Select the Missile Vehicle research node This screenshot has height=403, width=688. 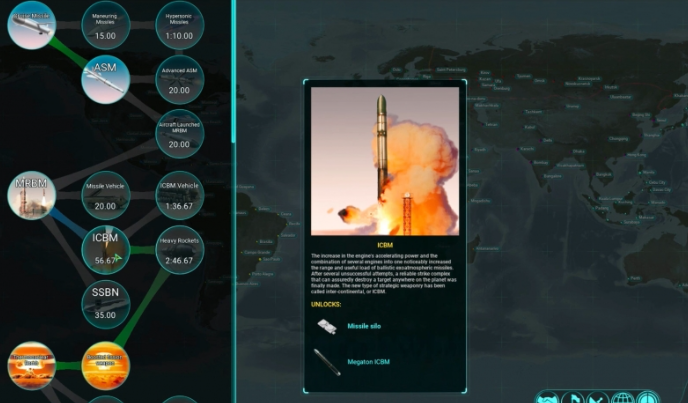click(x=105, y=195)
